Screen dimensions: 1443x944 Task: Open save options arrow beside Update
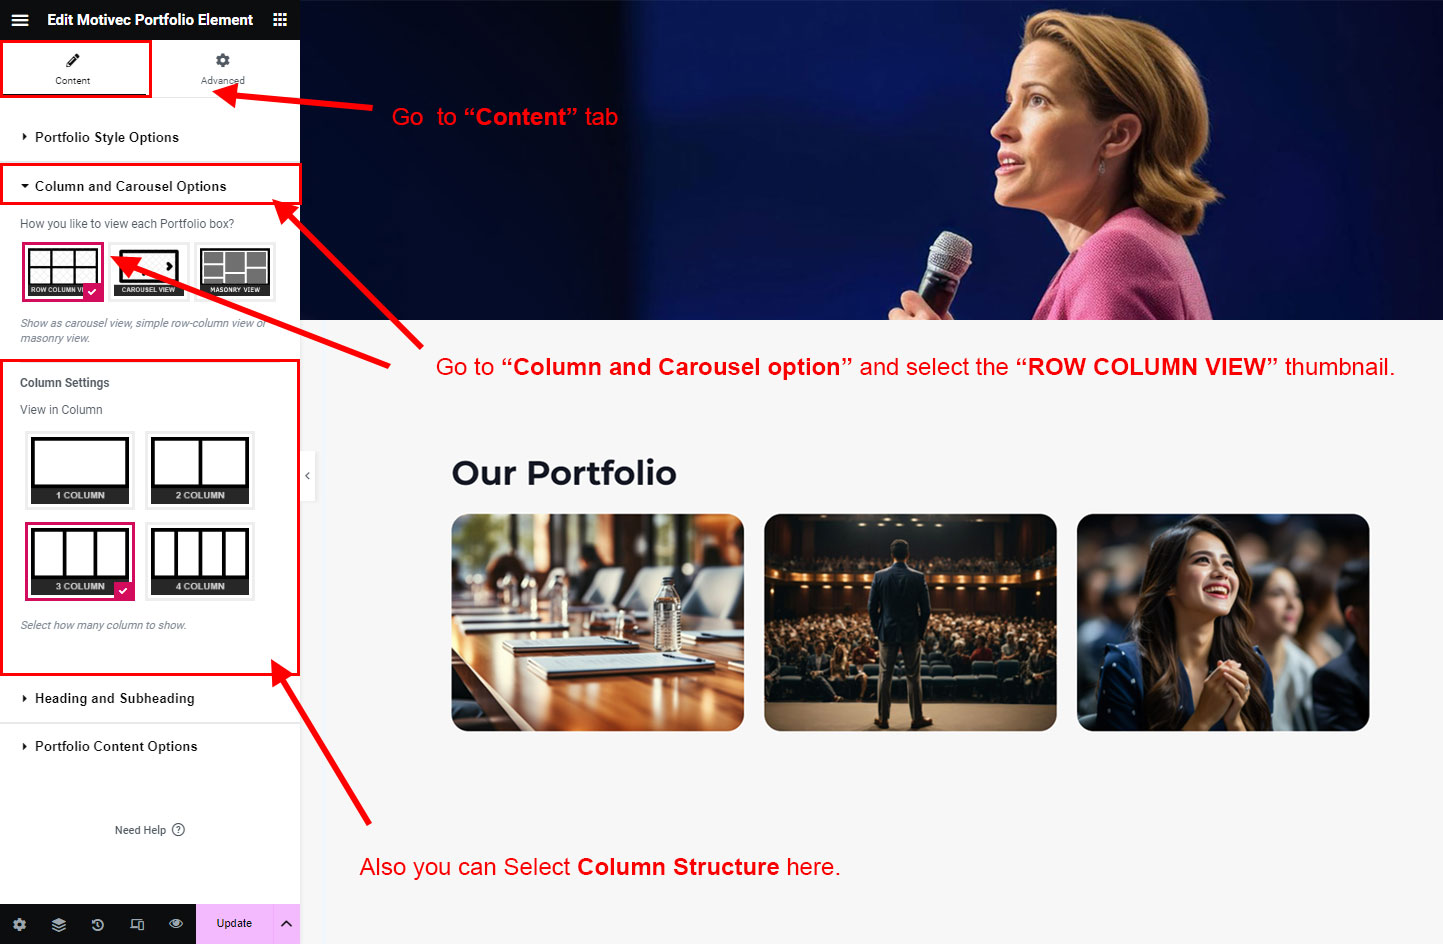coord(286,924)
